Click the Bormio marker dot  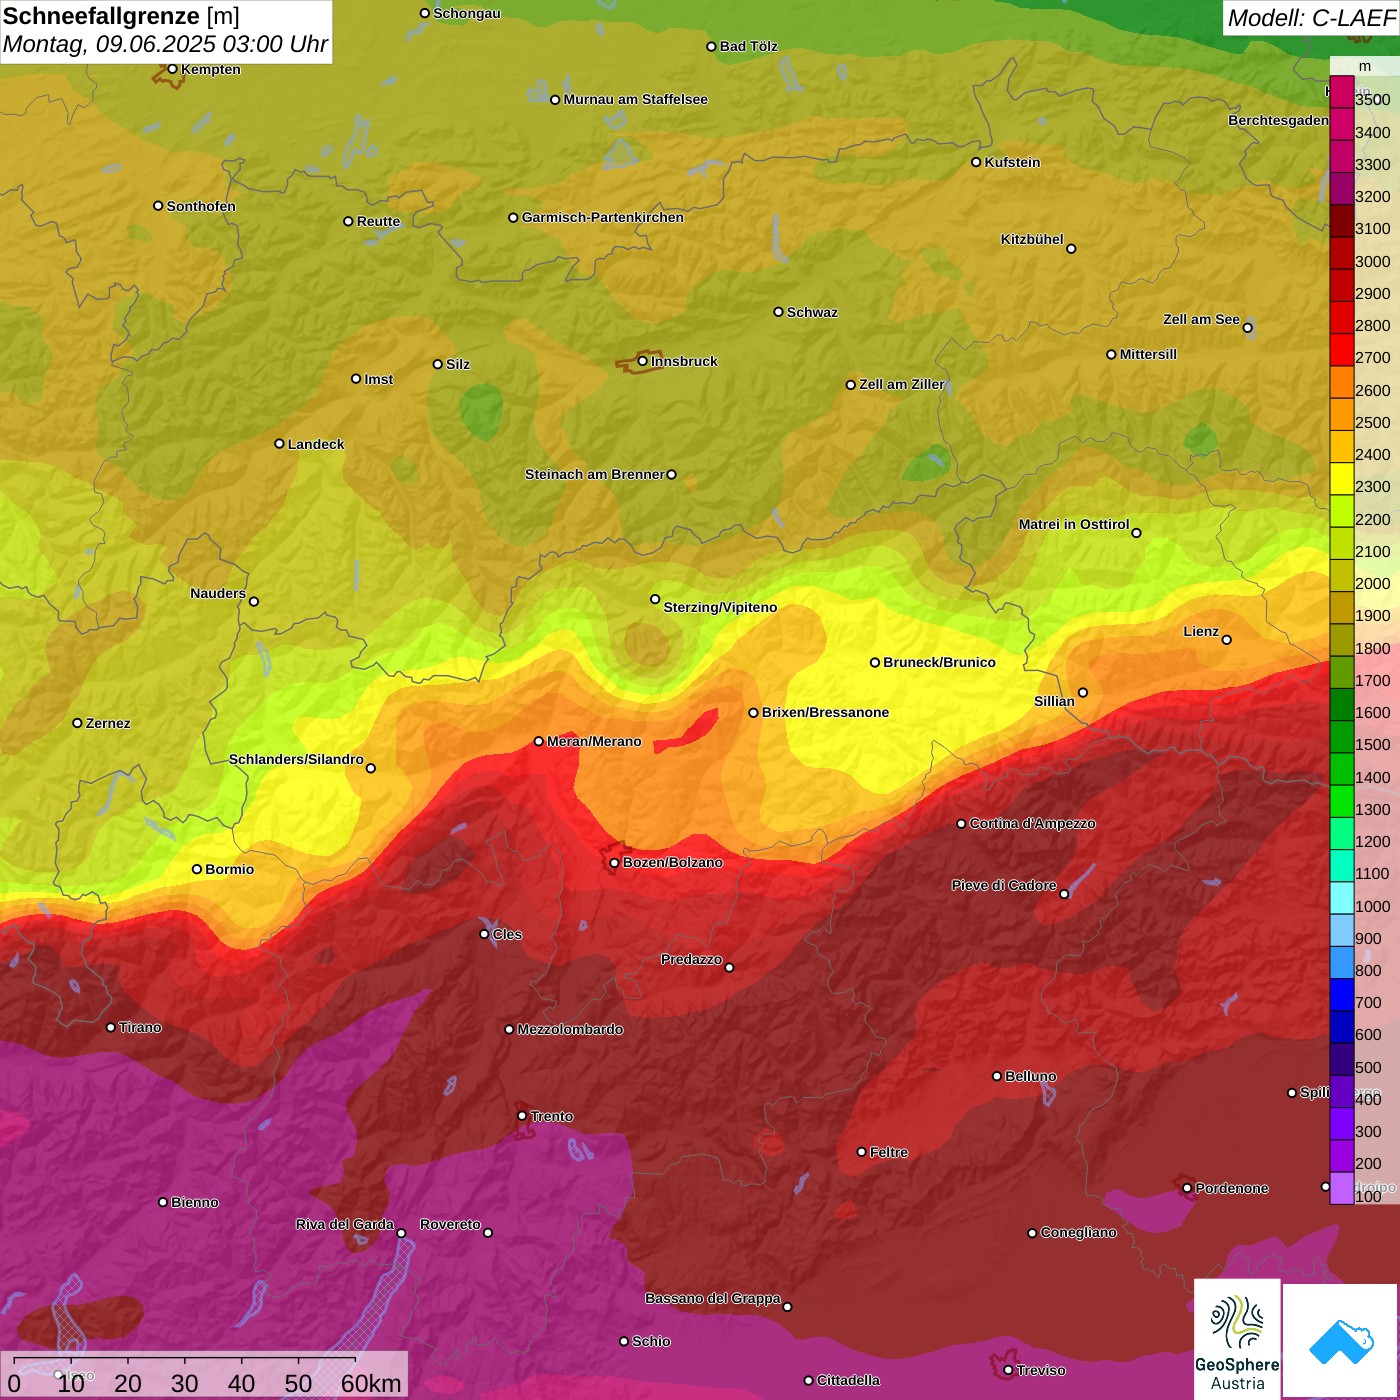(197, 869)
